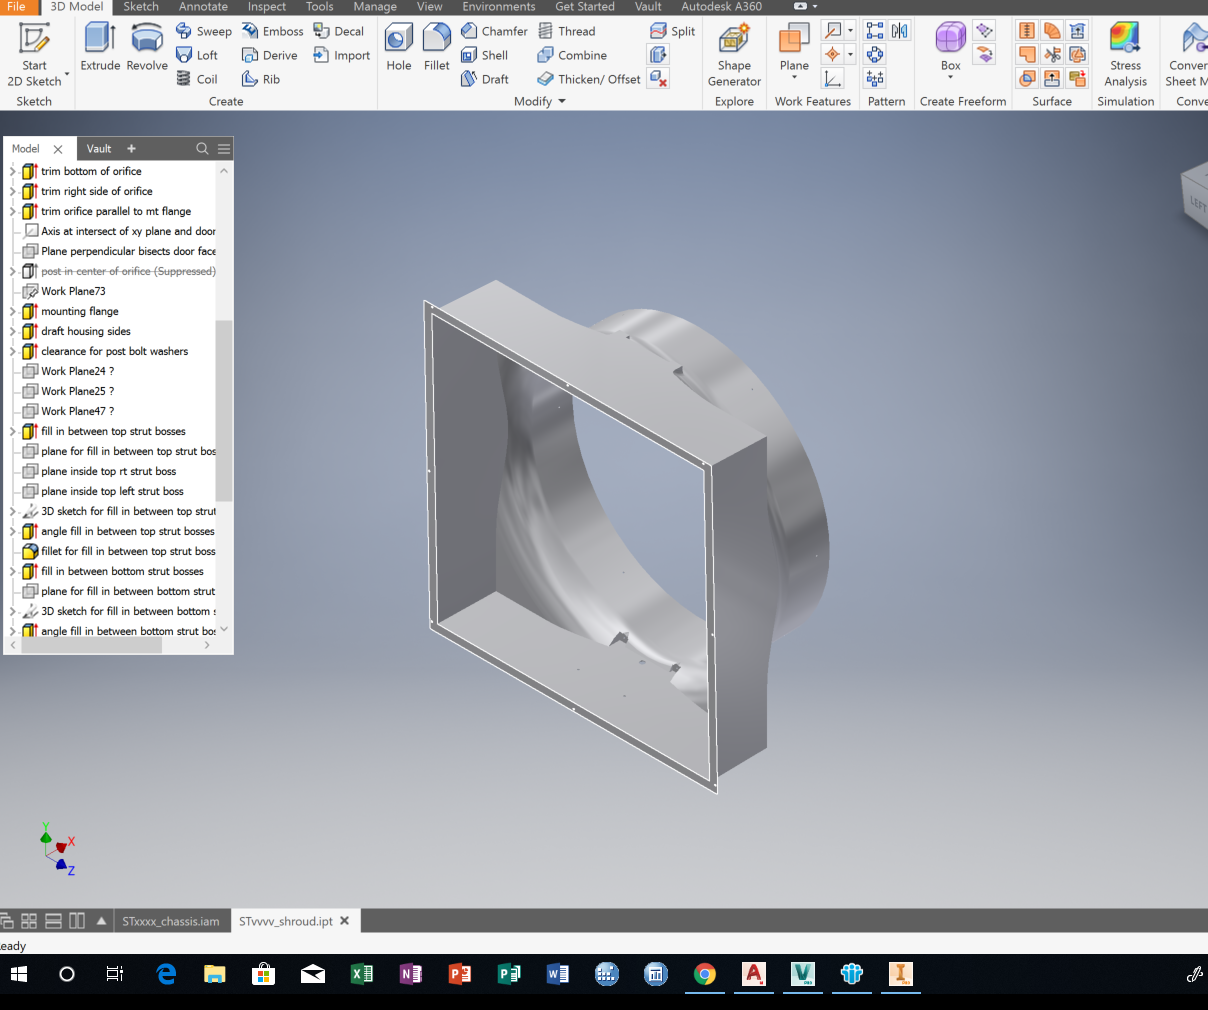Open the File menu
This screenshot has height=1010, width=1208.
(x=17, y=6)
